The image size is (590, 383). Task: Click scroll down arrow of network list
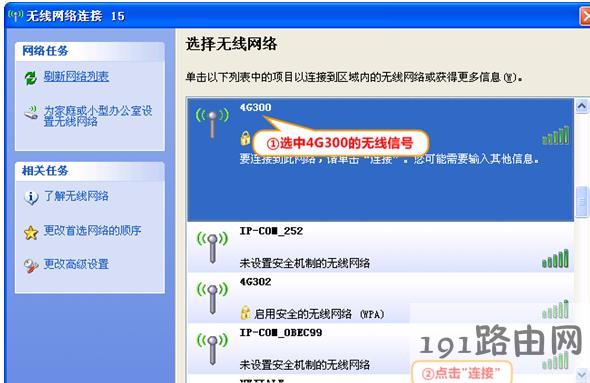[x=582, y=374]
